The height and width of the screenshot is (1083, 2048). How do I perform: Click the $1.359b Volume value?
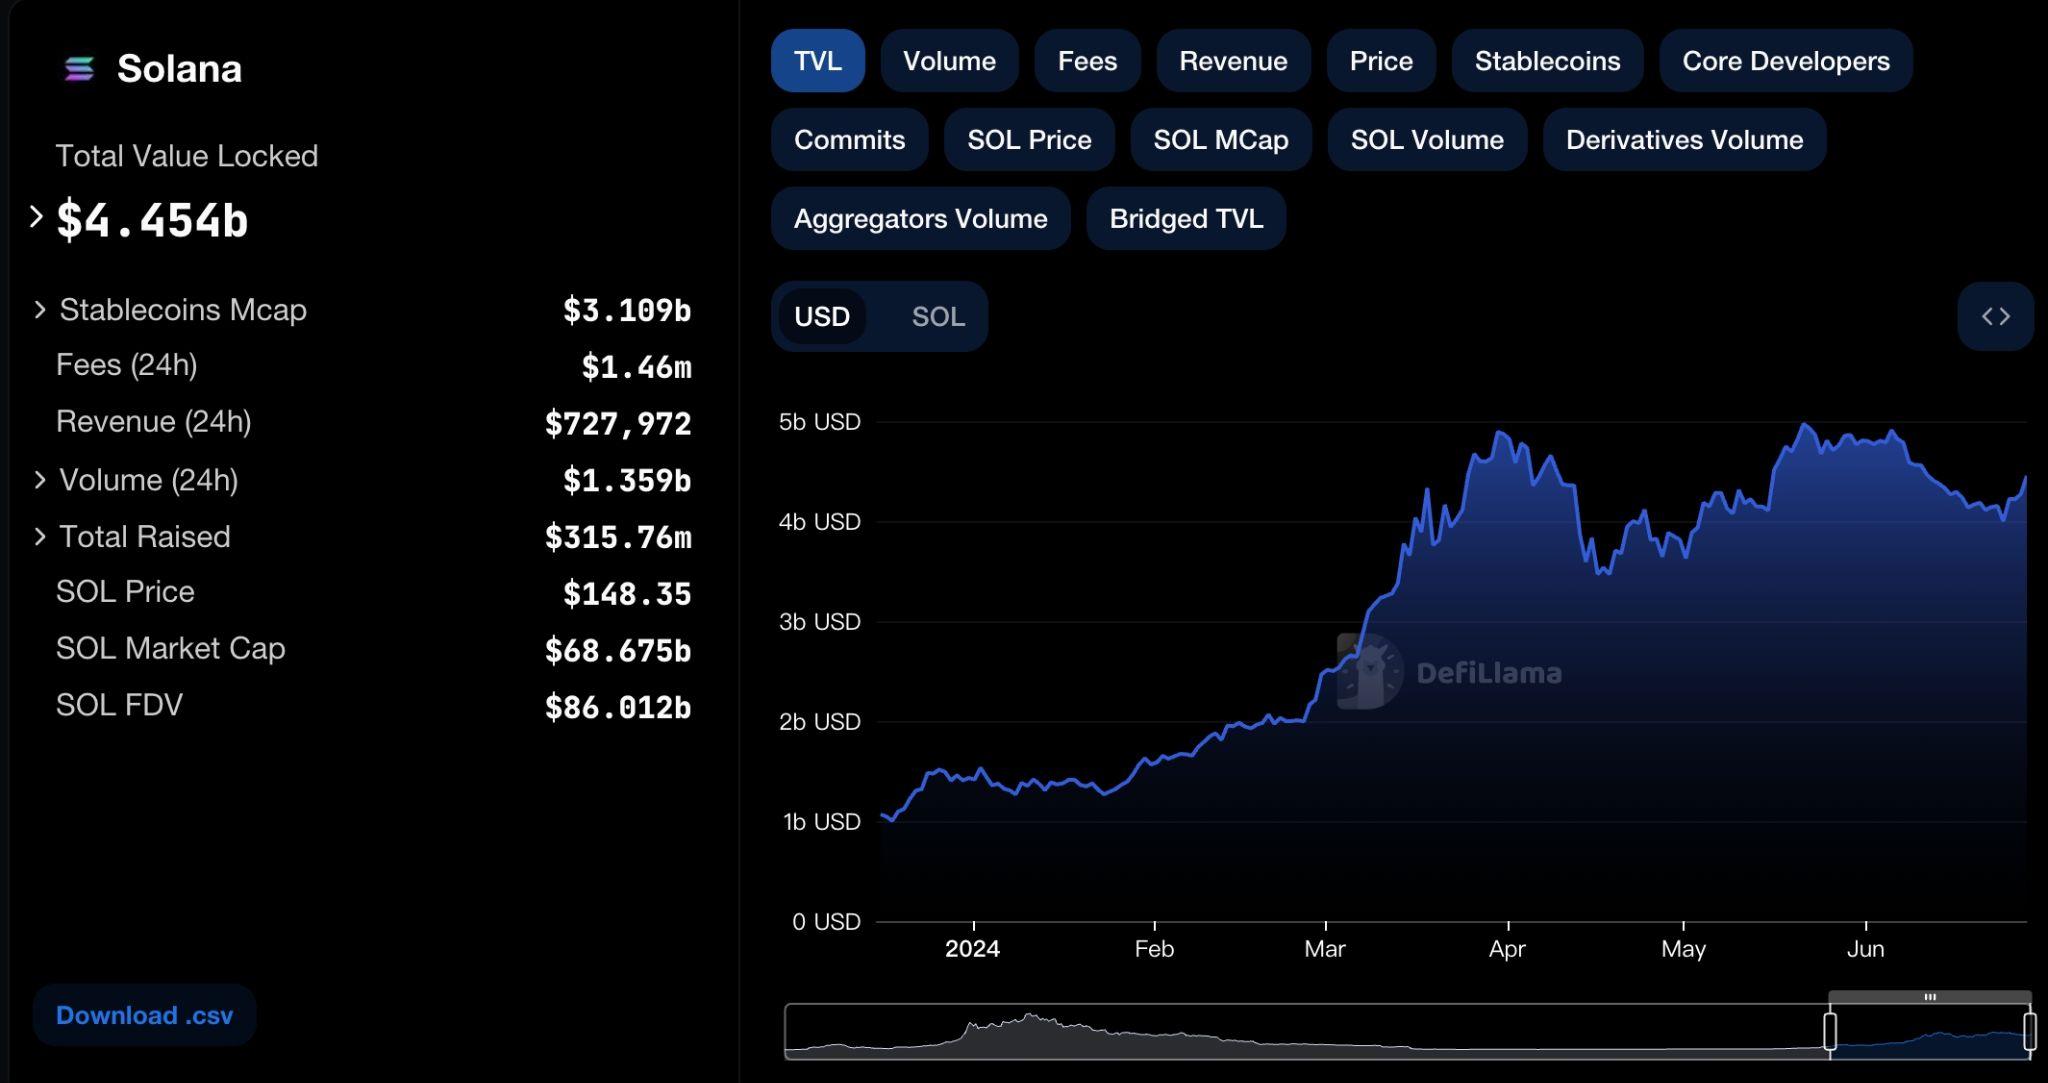tap(627, 481)
